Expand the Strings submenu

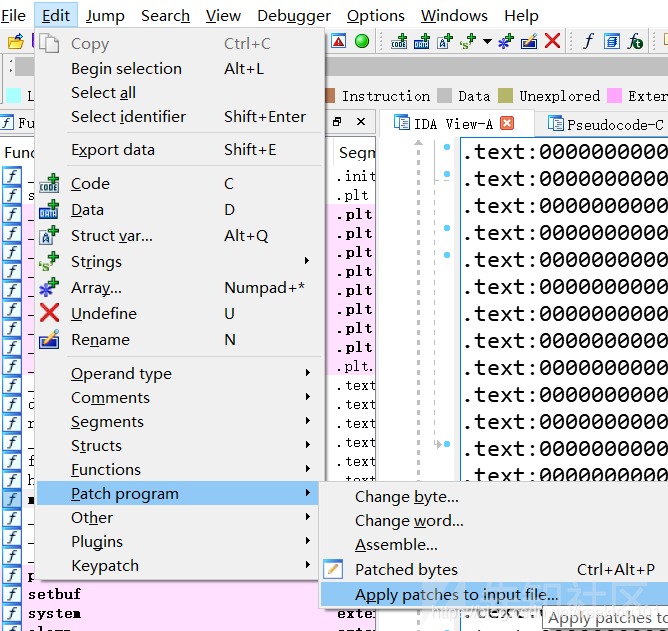coord(179,262)
